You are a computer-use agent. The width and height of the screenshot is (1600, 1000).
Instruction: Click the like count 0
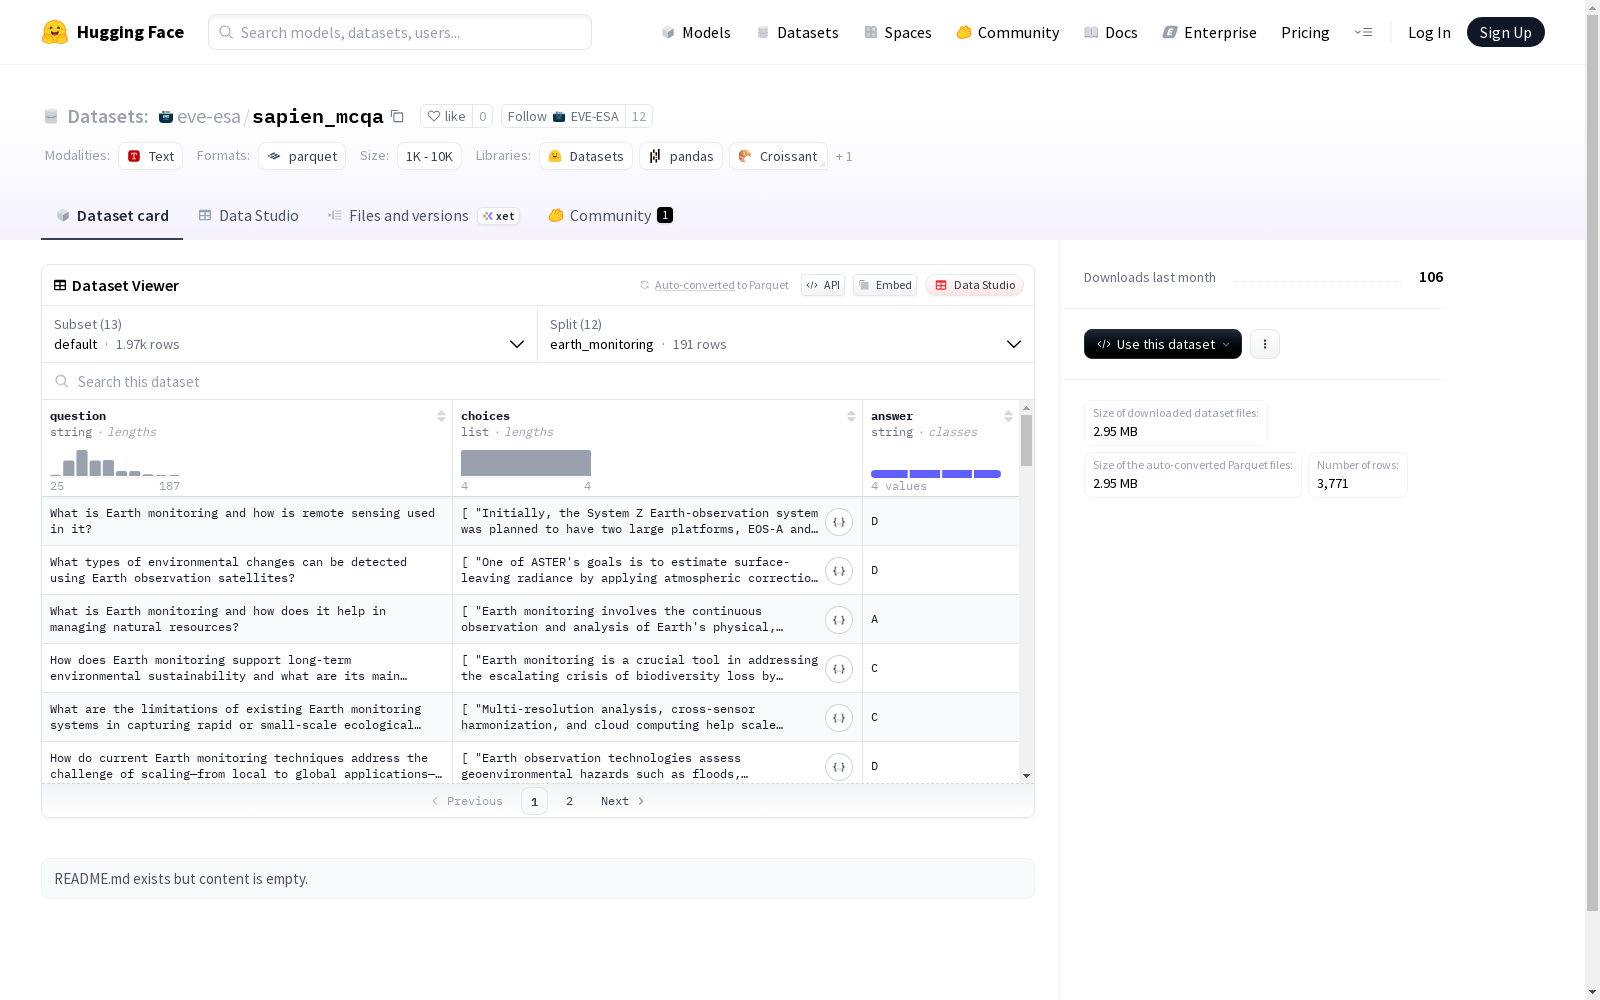coord(482,116)
